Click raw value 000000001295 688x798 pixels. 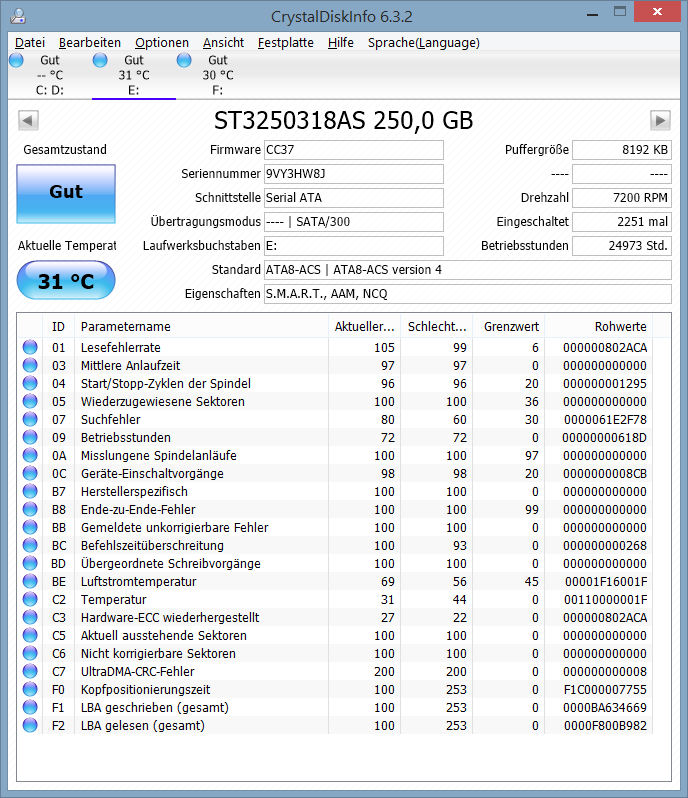605,383
